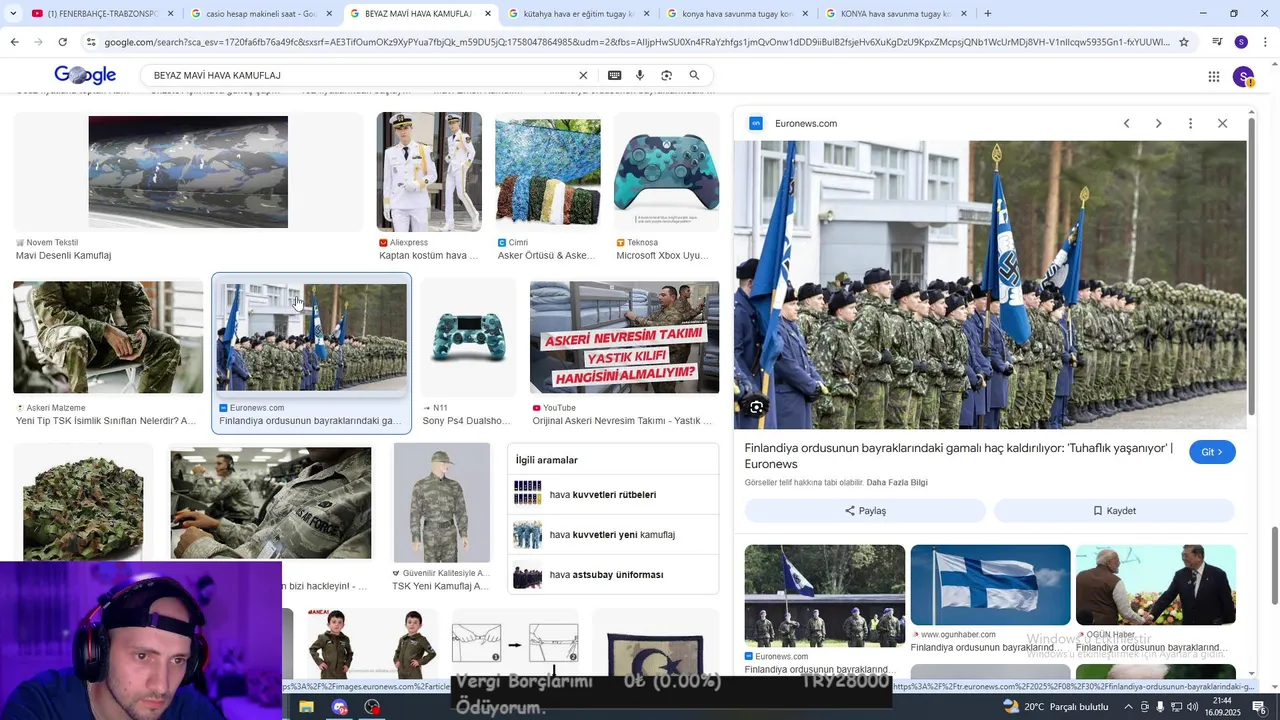Open the on-screen keyboard input tool
Screen dimensions: 1280x720
(614, 75)
